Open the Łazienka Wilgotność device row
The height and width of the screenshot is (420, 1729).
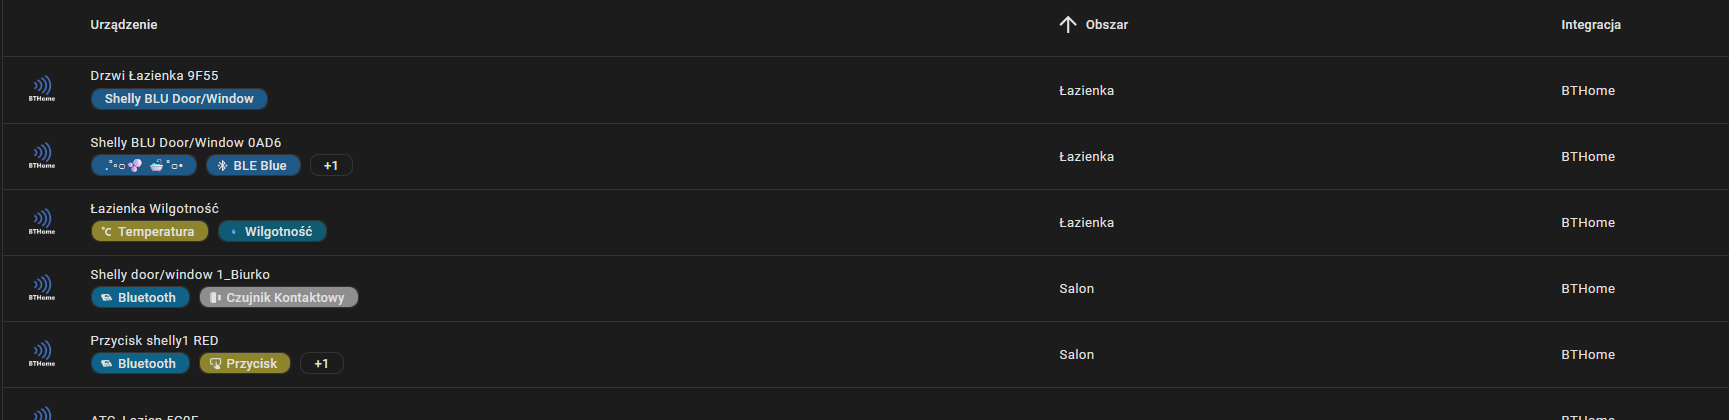[x=154, y=209]
